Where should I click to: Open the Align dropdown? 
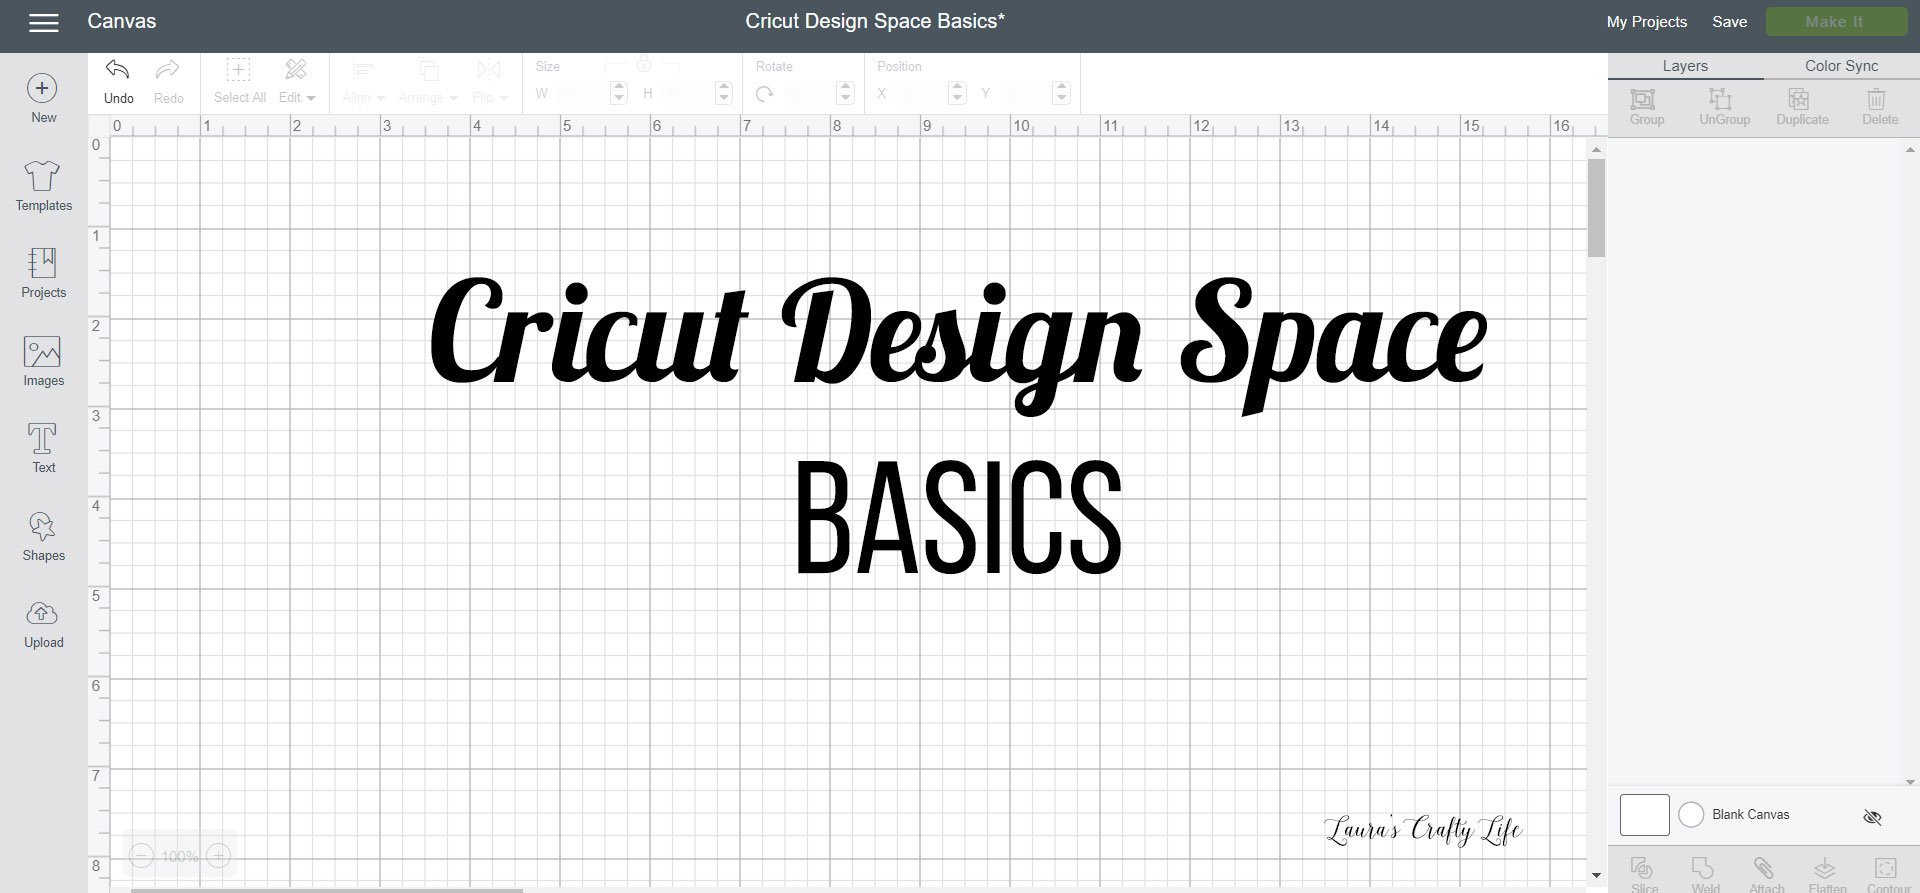[x=363, y=81]
